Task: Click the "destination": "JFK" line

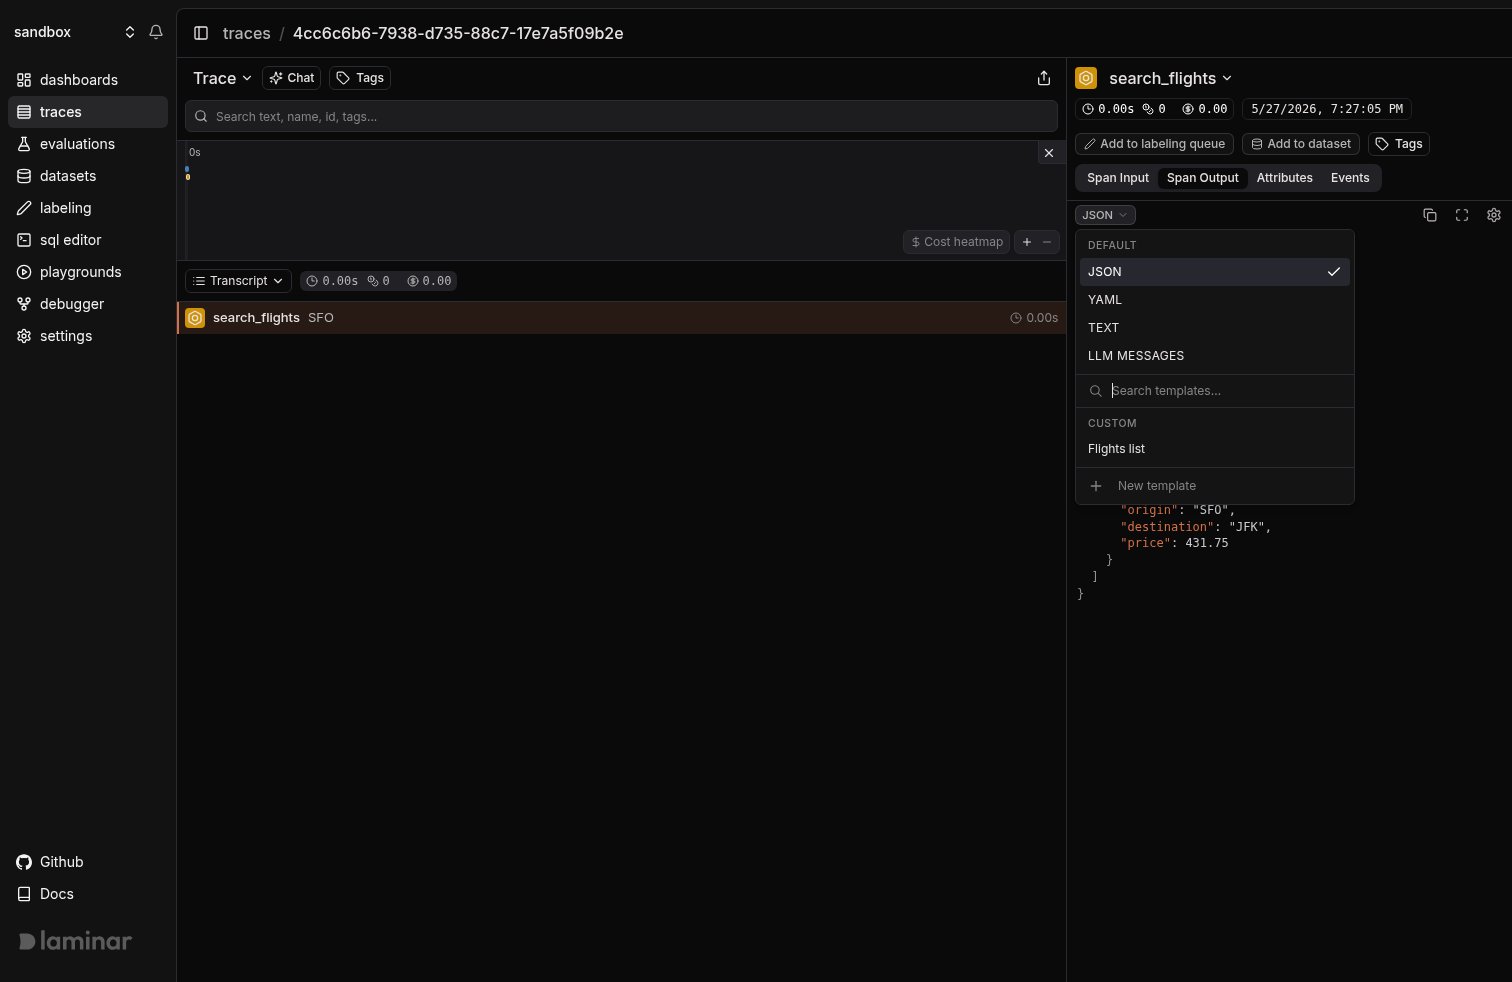Action: [1196, 526]
